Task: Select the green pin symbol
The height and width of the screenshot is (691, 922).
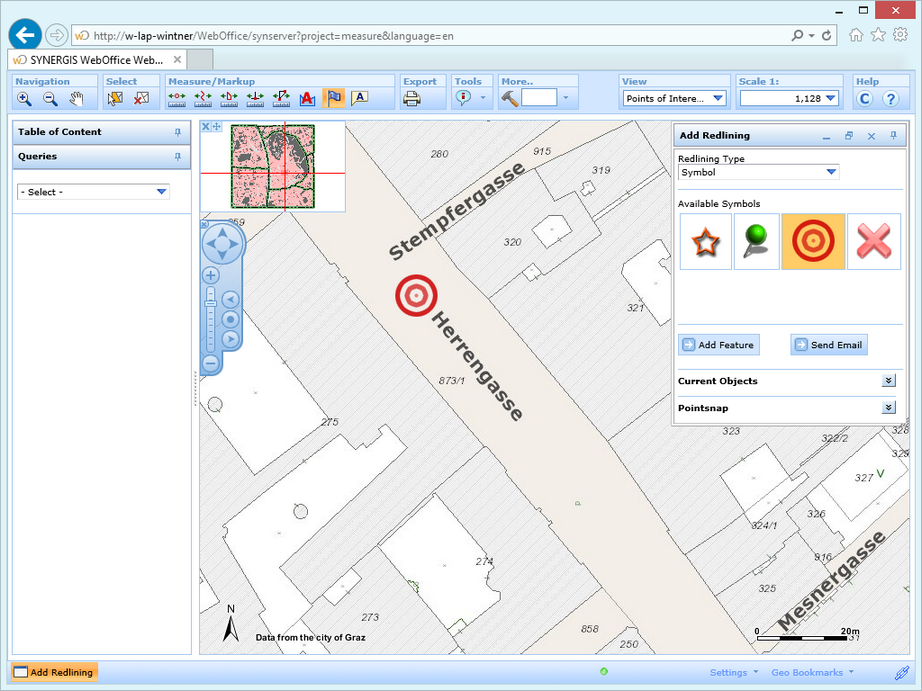Action: tap(757, 241)
